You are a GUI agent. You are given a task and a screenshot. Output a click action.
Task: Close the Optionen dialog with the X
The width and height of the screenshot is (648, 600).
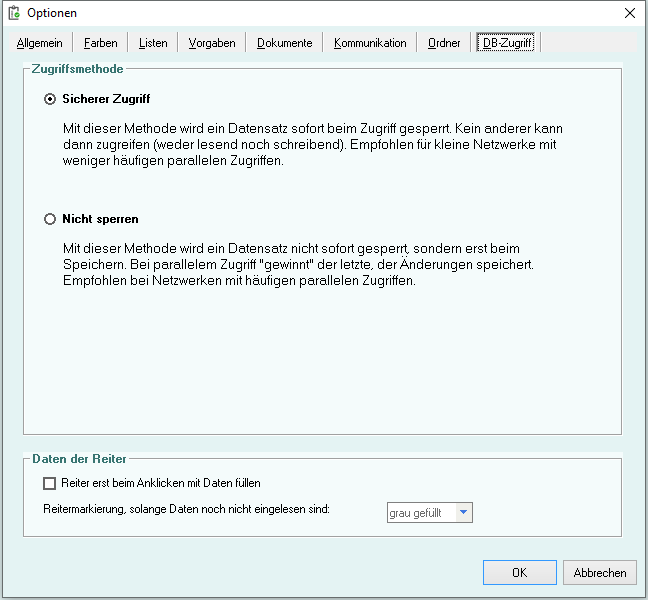(629, 13)
